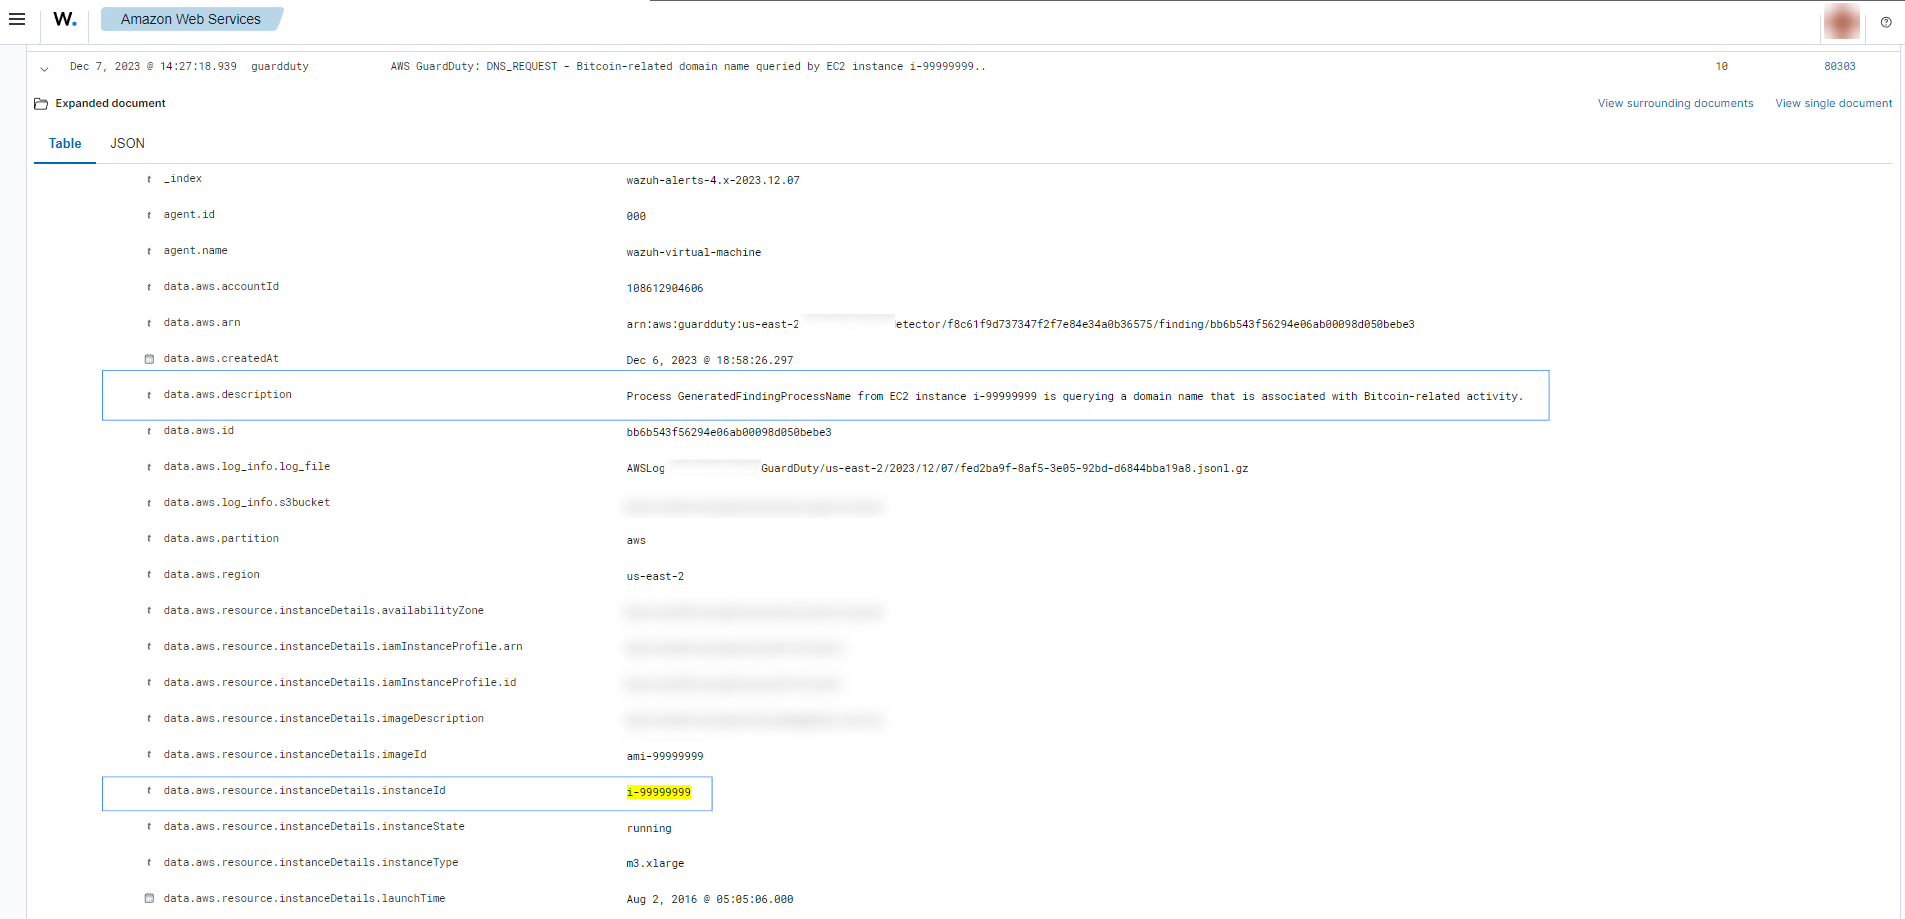This screenshot has width=1905, height=919.
Task: Click the highlighted instance ID i-99999999
Action: coord(658,793)
